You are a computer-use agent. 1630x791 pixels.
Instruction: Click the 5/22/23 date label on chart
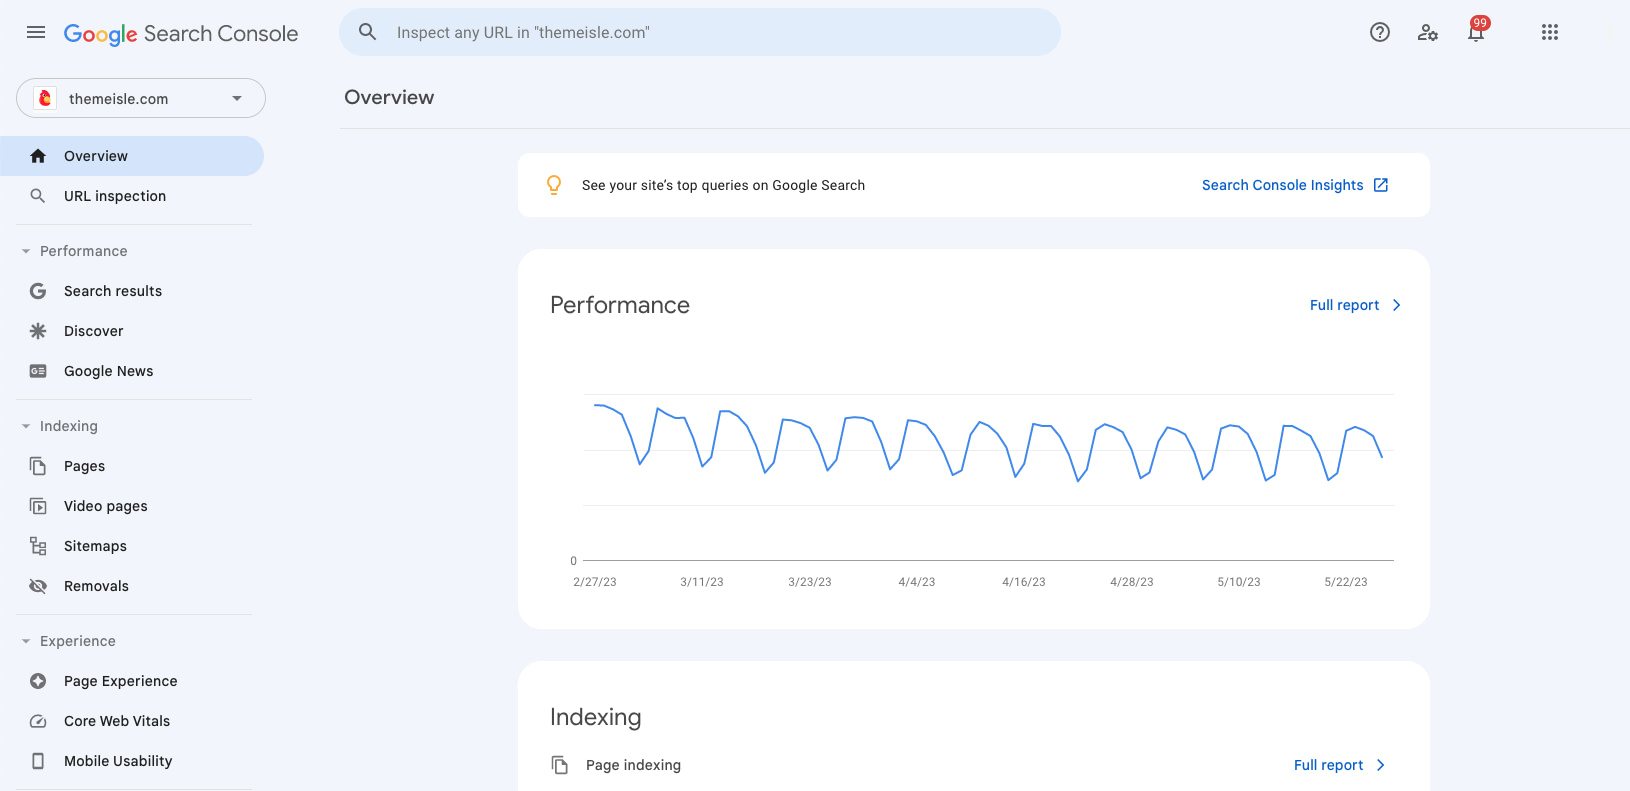pos(1346,582)
